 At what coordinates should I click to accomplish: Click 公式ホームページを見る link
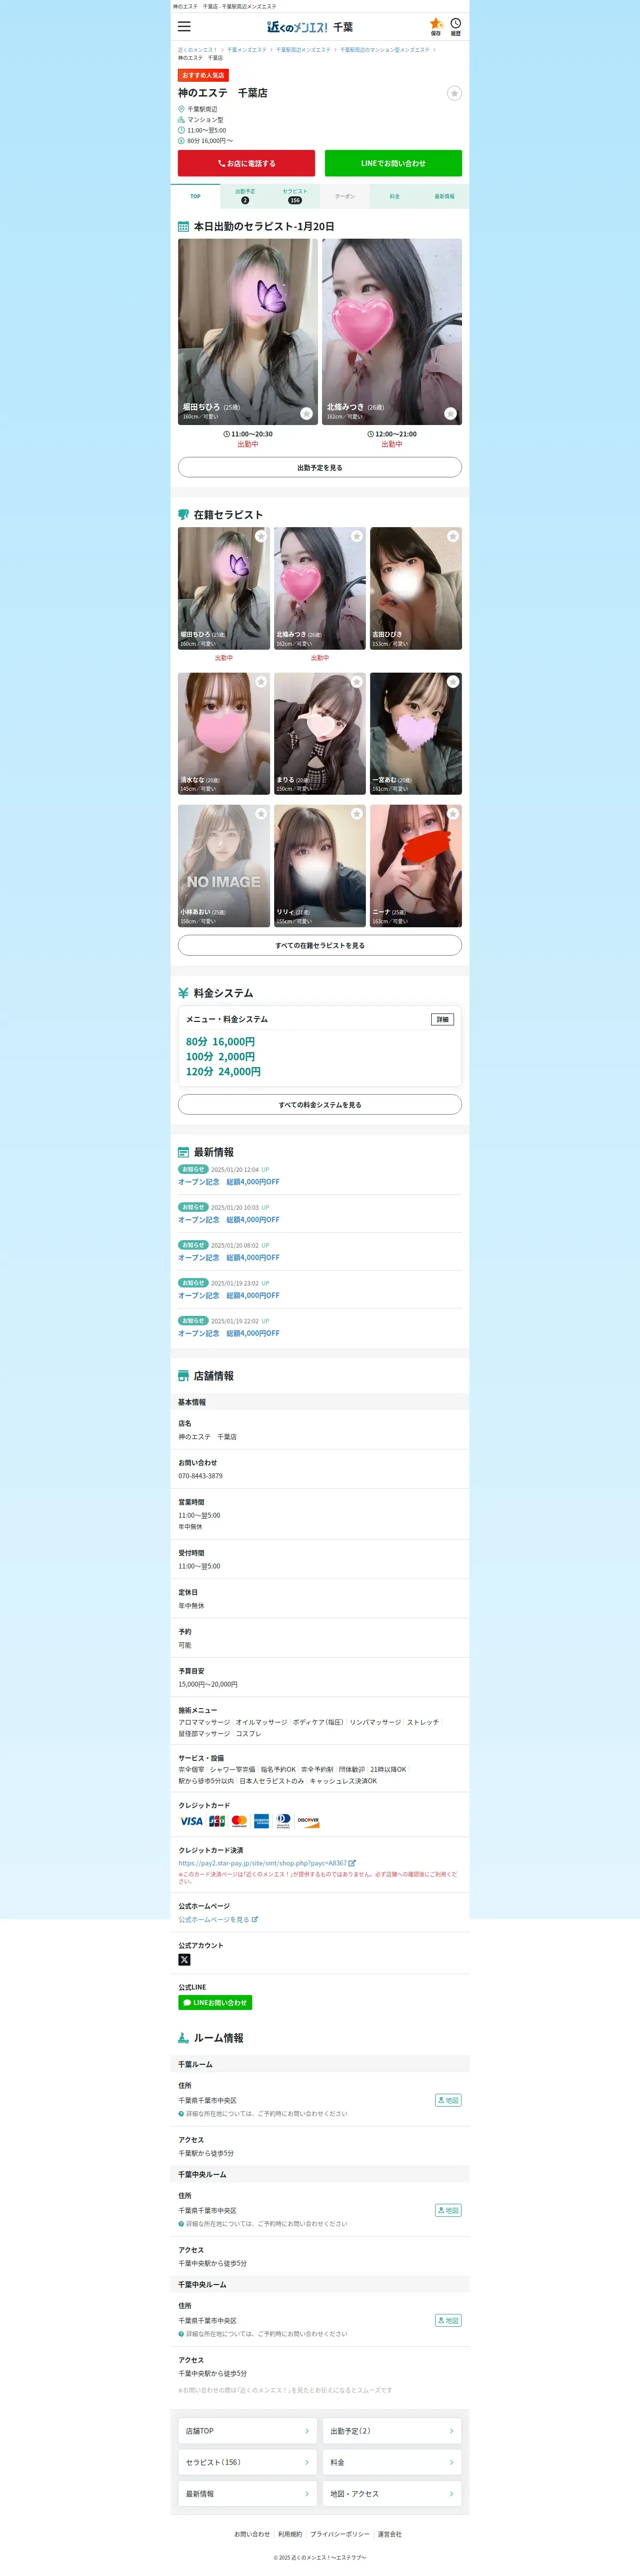click(x=218, y=1919)
